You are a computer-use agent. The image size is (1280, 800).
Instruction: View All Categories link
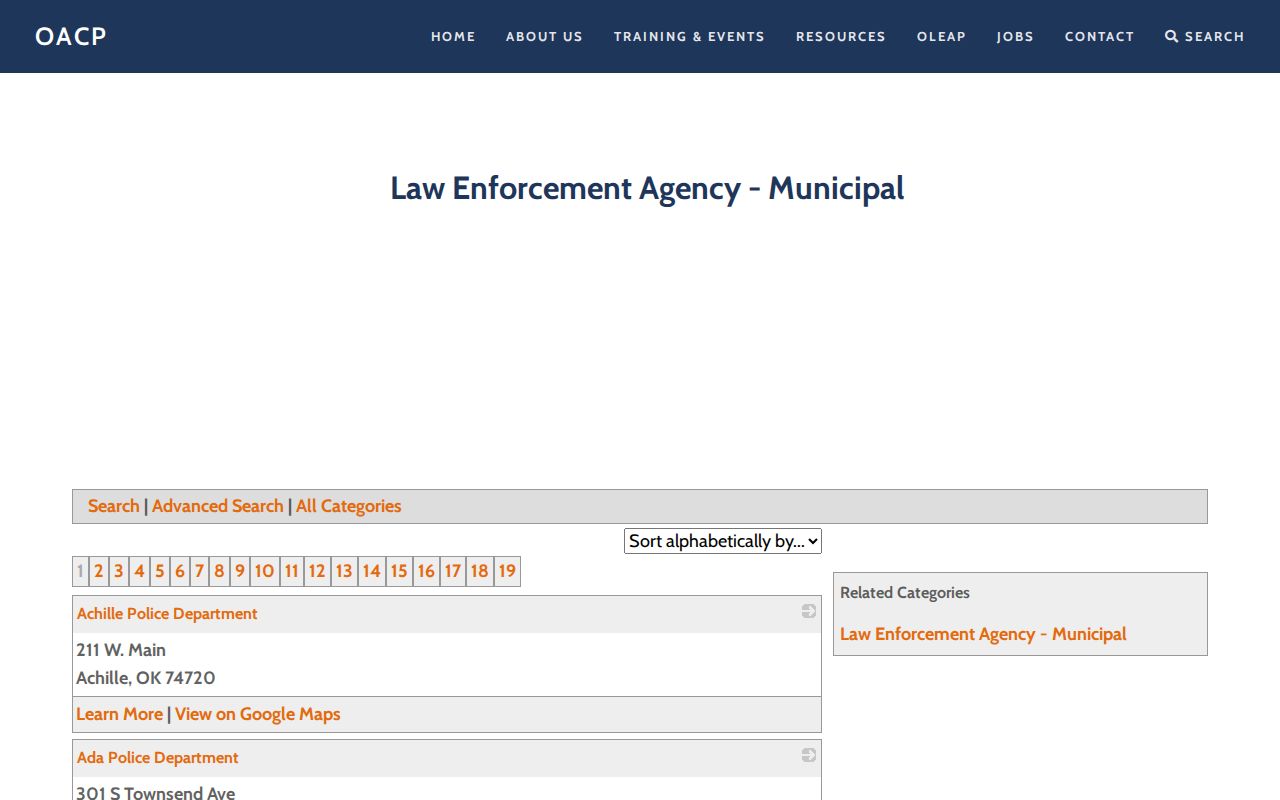click(x=348, y=506)
